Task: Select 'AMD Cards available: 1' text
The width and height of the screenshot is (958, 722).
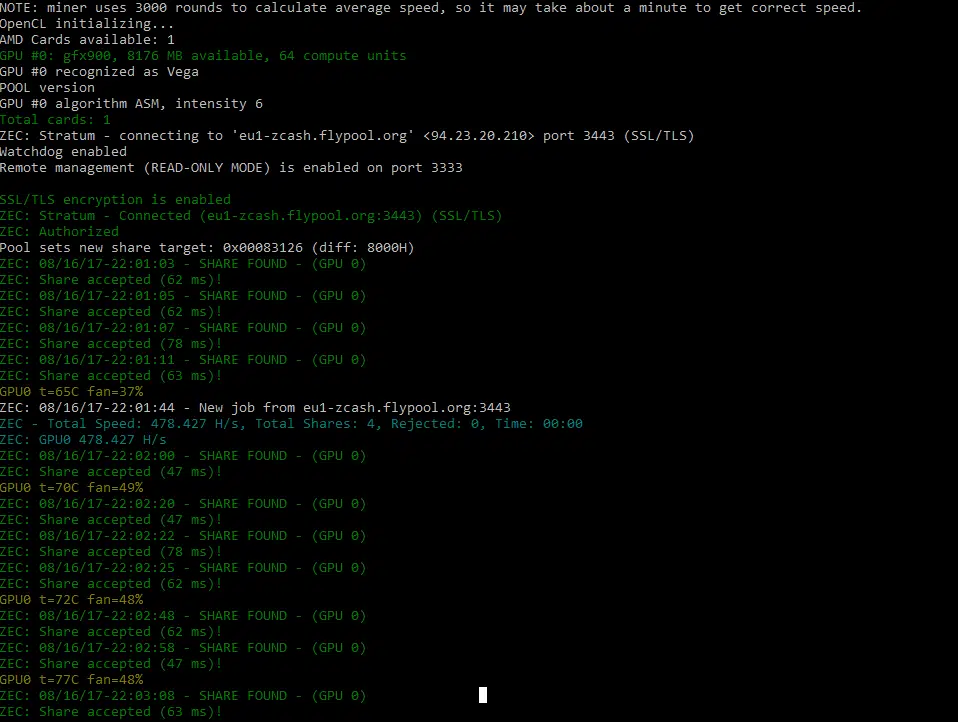Action: point(87,40)
